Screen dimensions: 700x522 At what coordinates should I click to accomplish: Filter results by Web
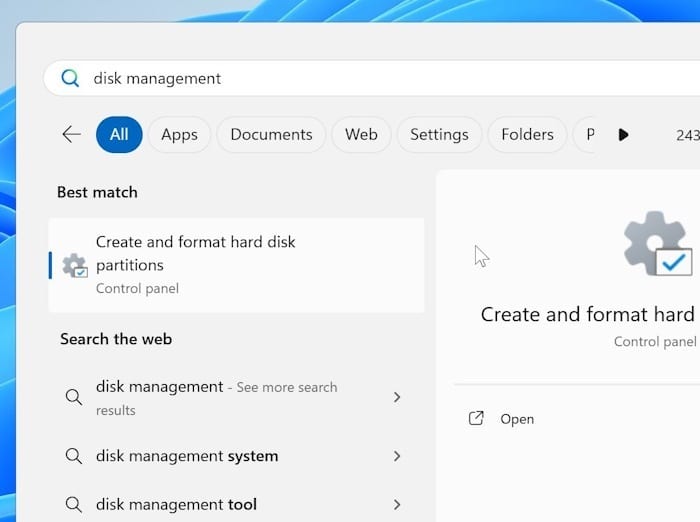361,134
